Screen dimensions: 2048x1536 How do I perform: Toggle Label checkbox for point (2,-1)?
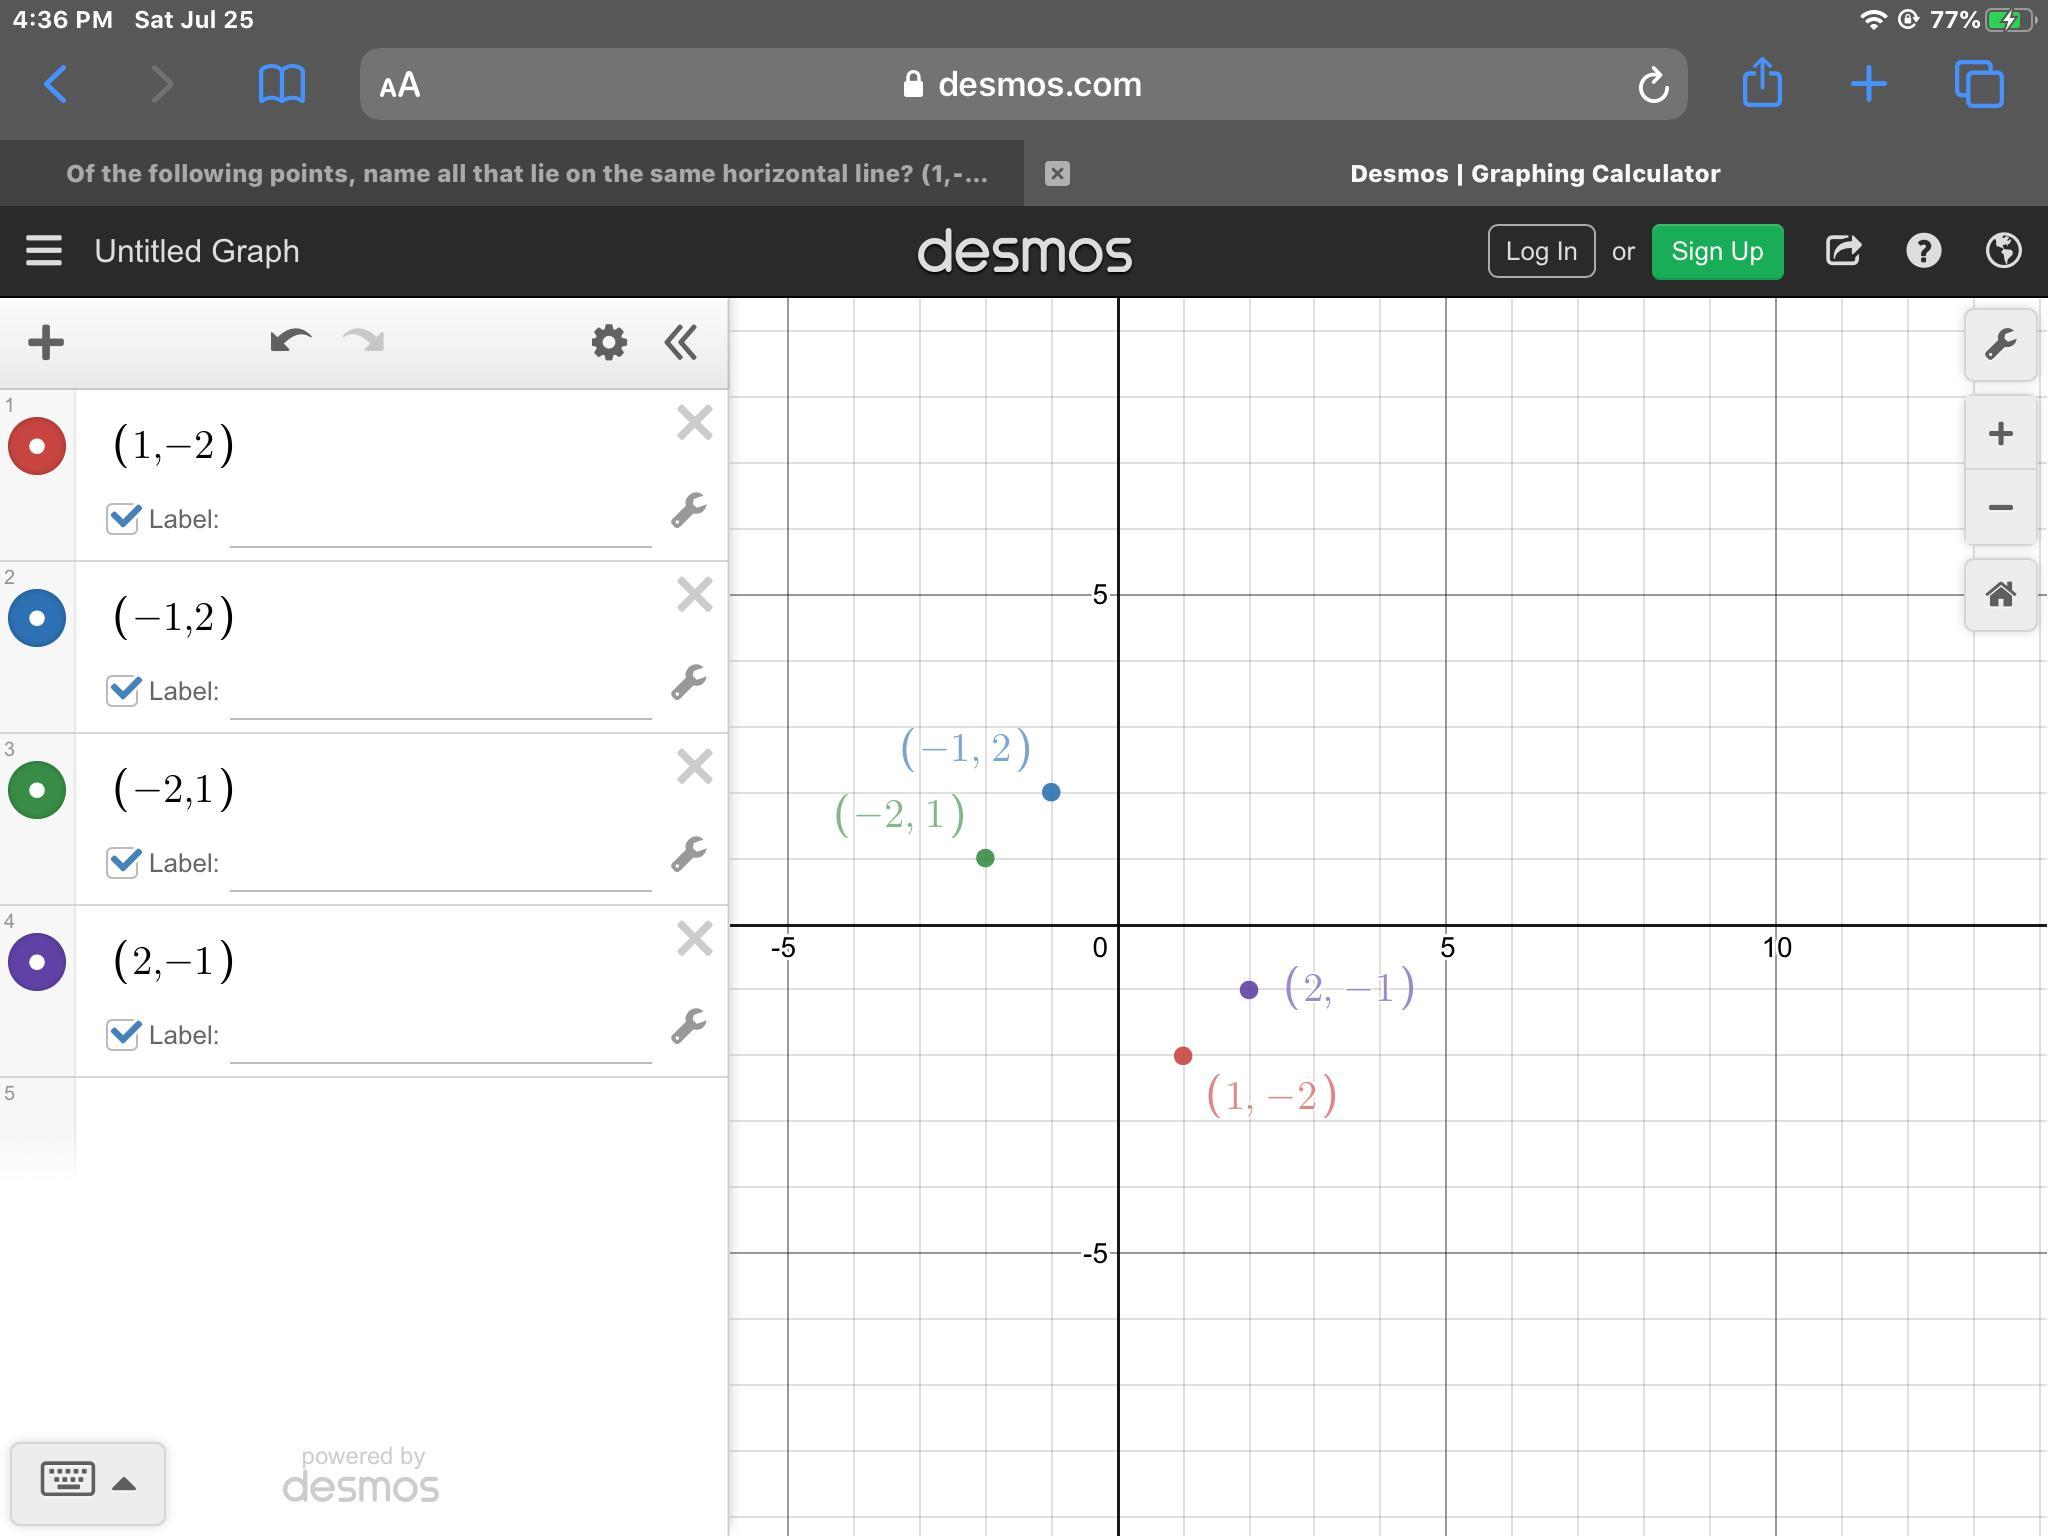[123, 1034]
